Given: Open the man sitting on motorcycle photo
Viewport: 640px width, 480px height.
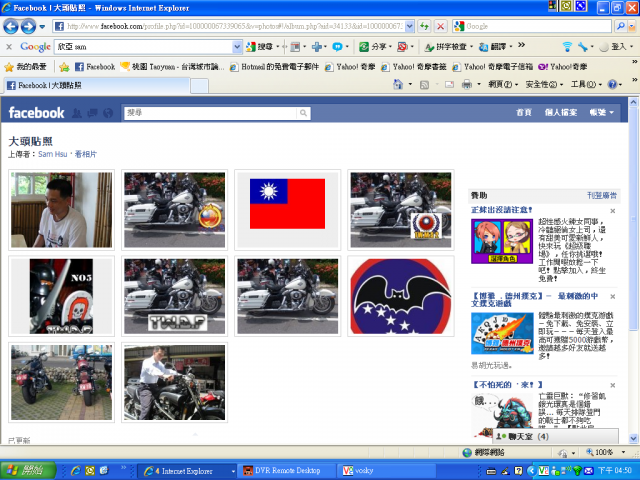Looking at the screenshot, I should pyautogui.click(x=174, y=382).
